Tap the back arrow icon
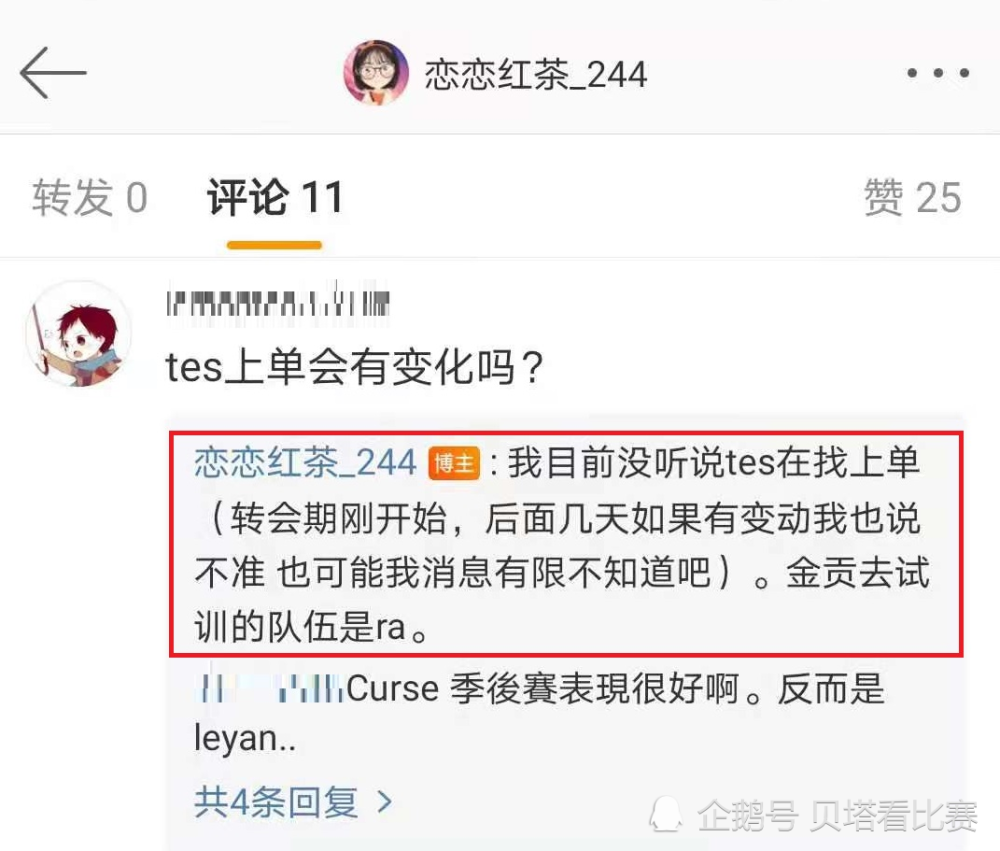 (x=53, y=73)
